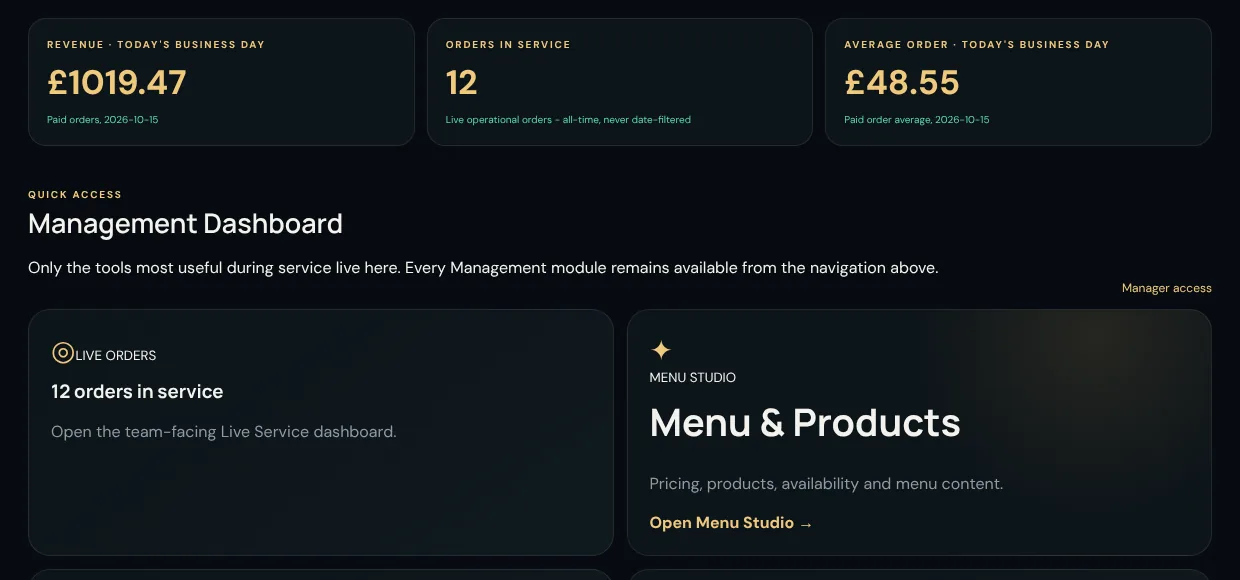The width and height of the screenshot is (1240, 580).
Task: Select the Orders in Service stat card
Action: (x=619, y=82)
